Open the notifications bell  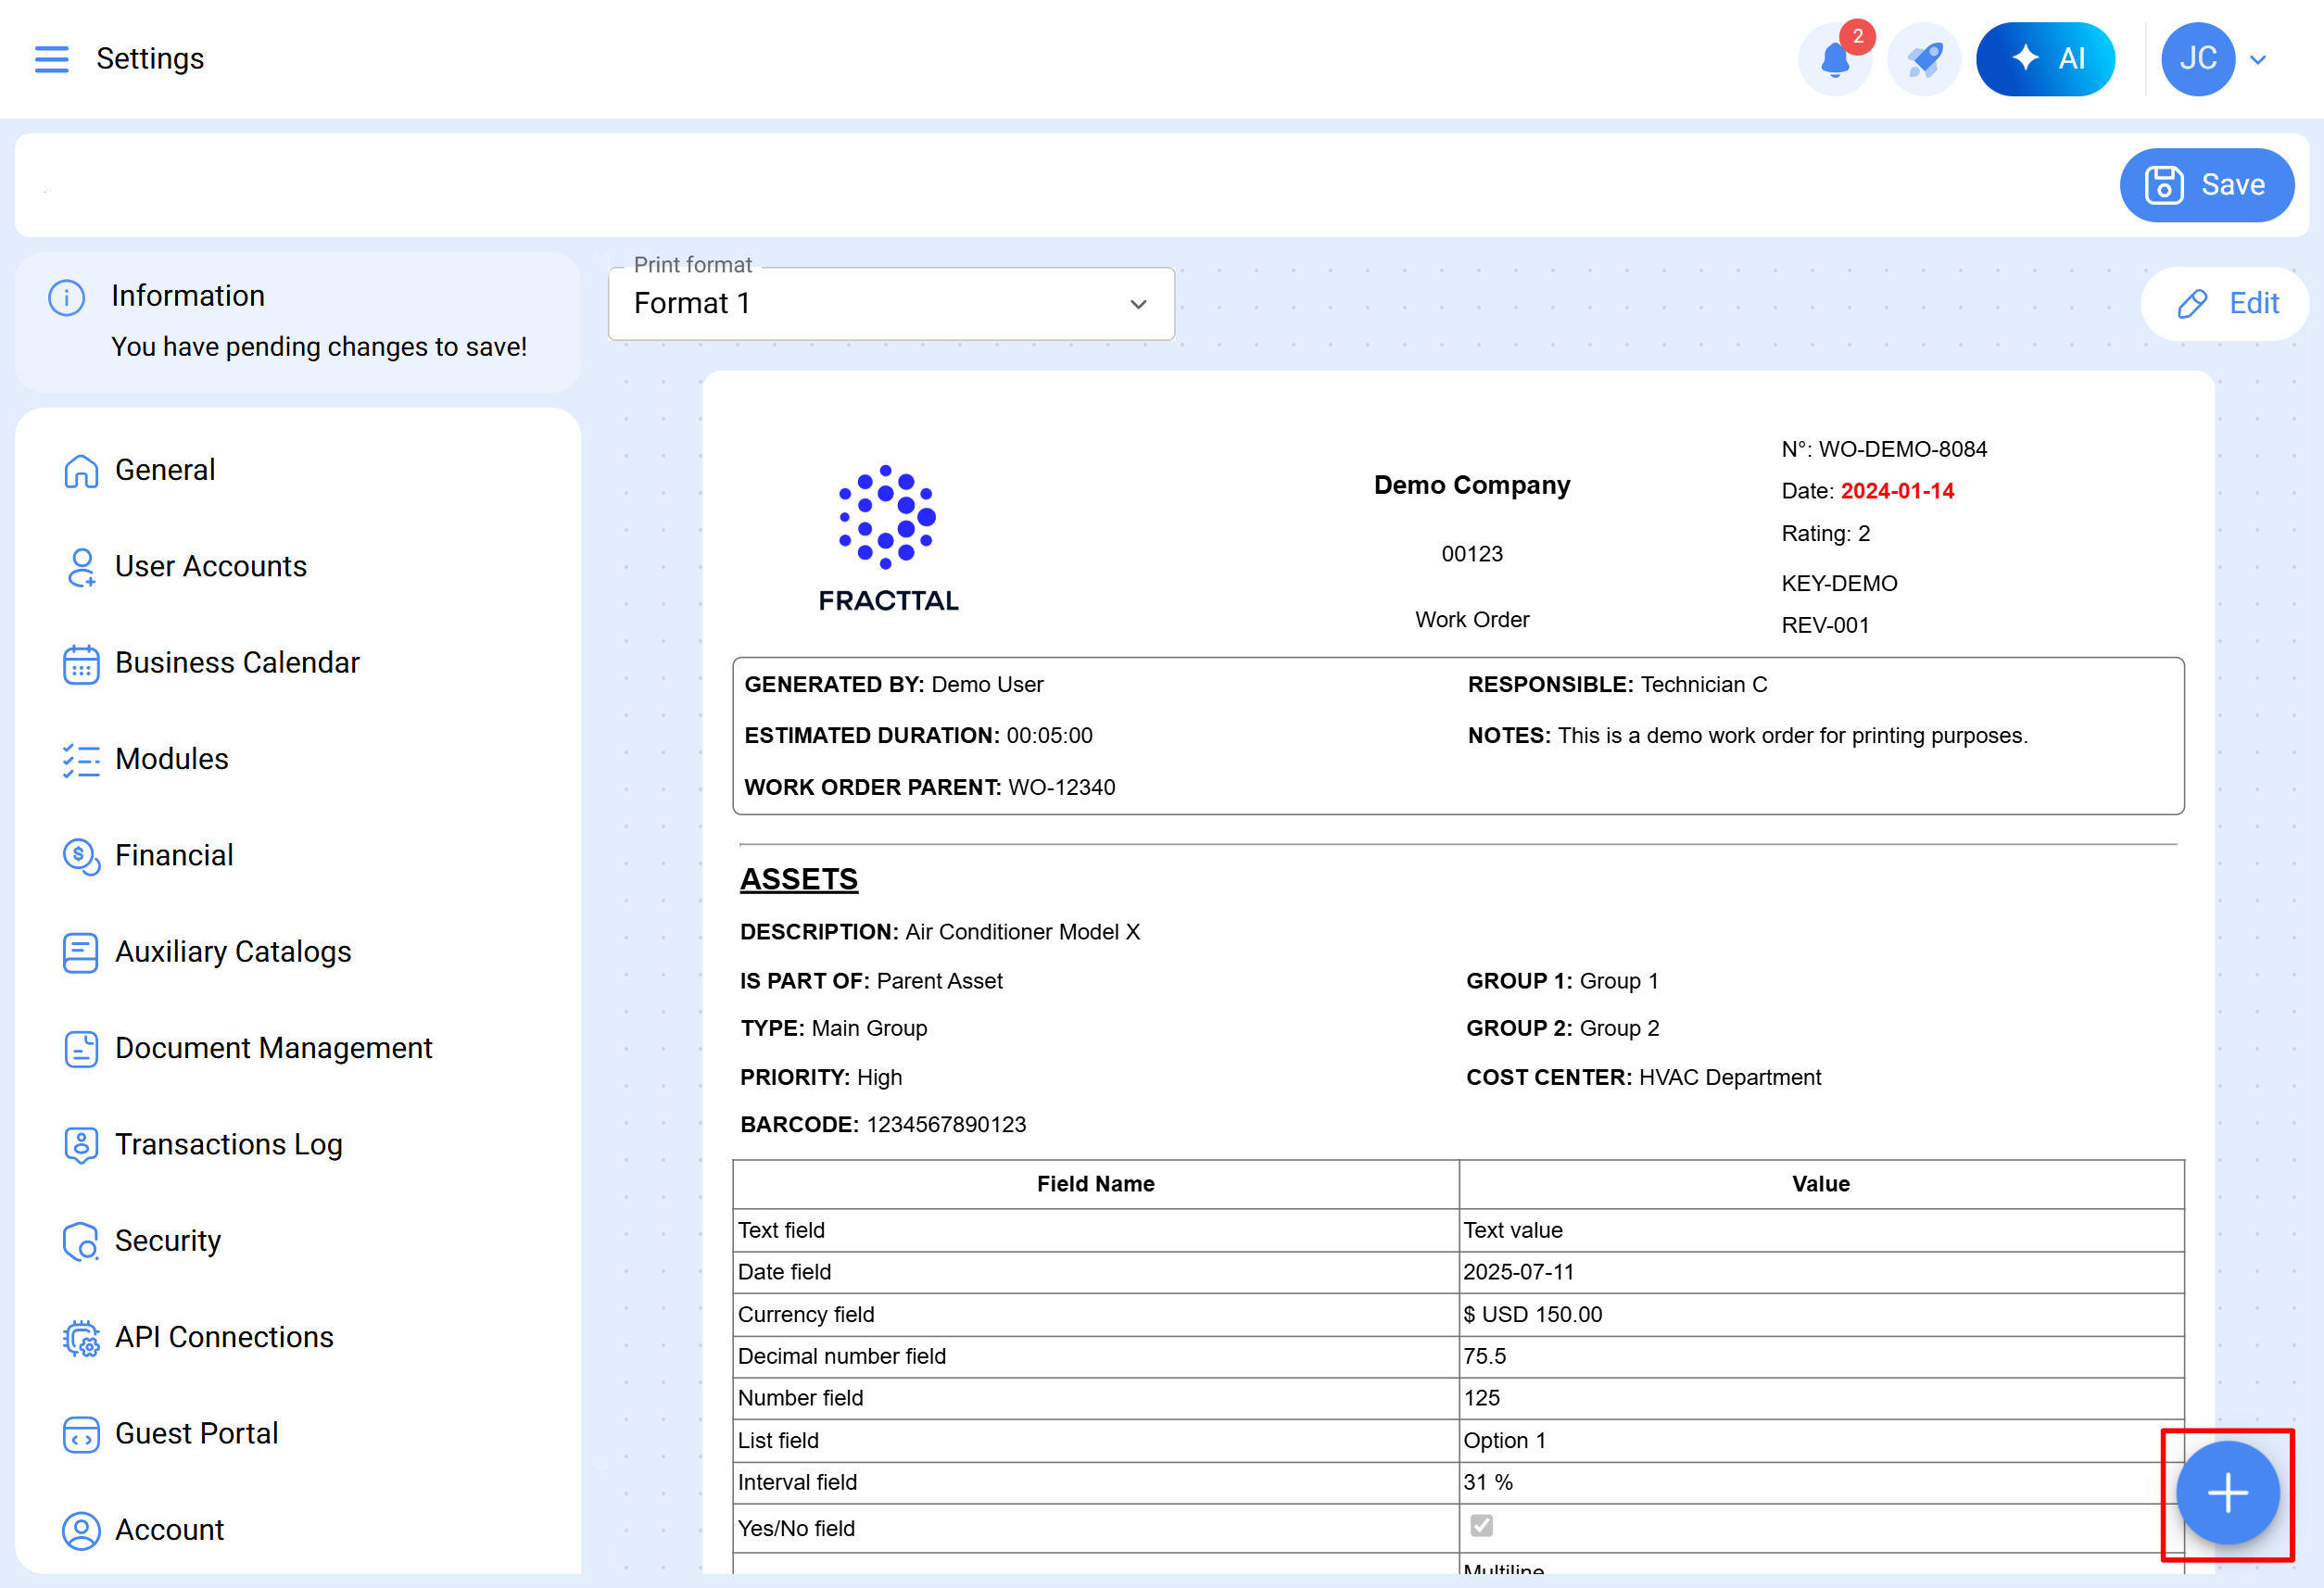(1836, 59)
